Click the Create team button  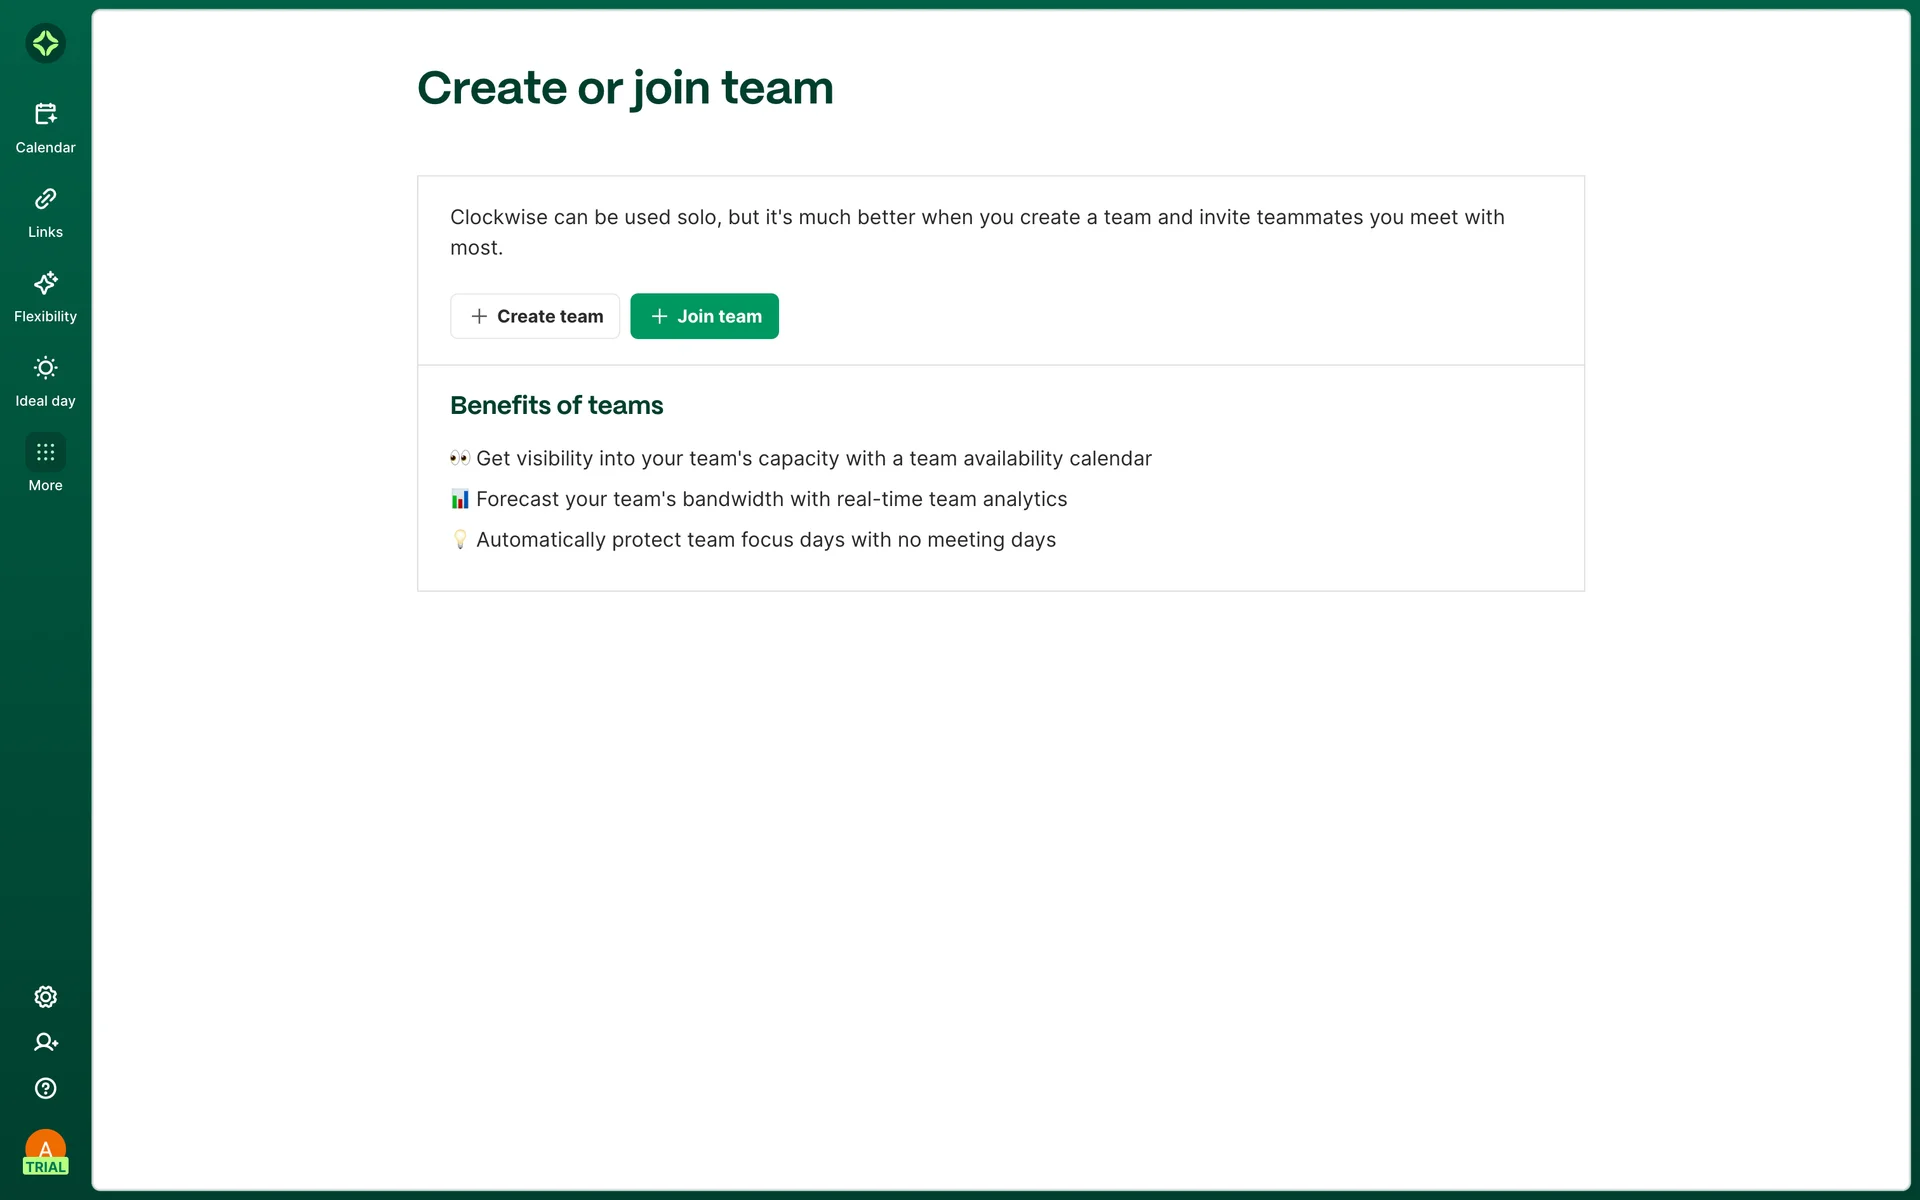tap(535, 316)
